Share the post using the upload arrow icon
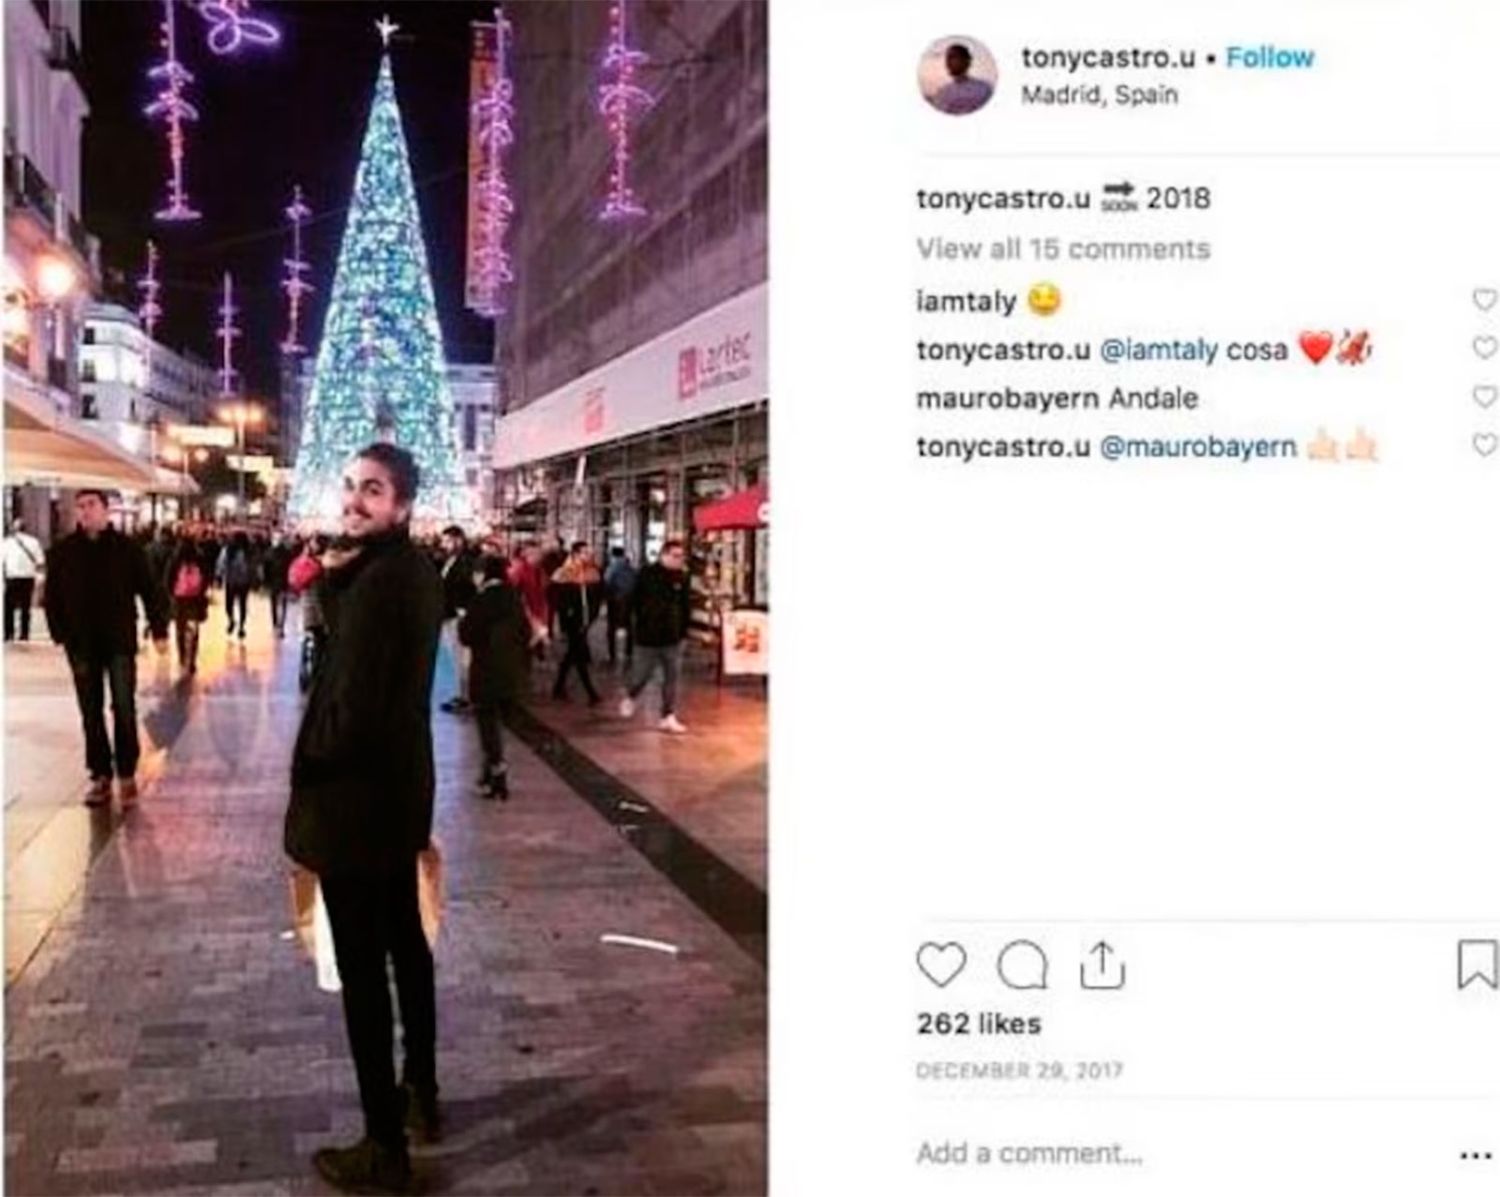 click(1102, 965)
